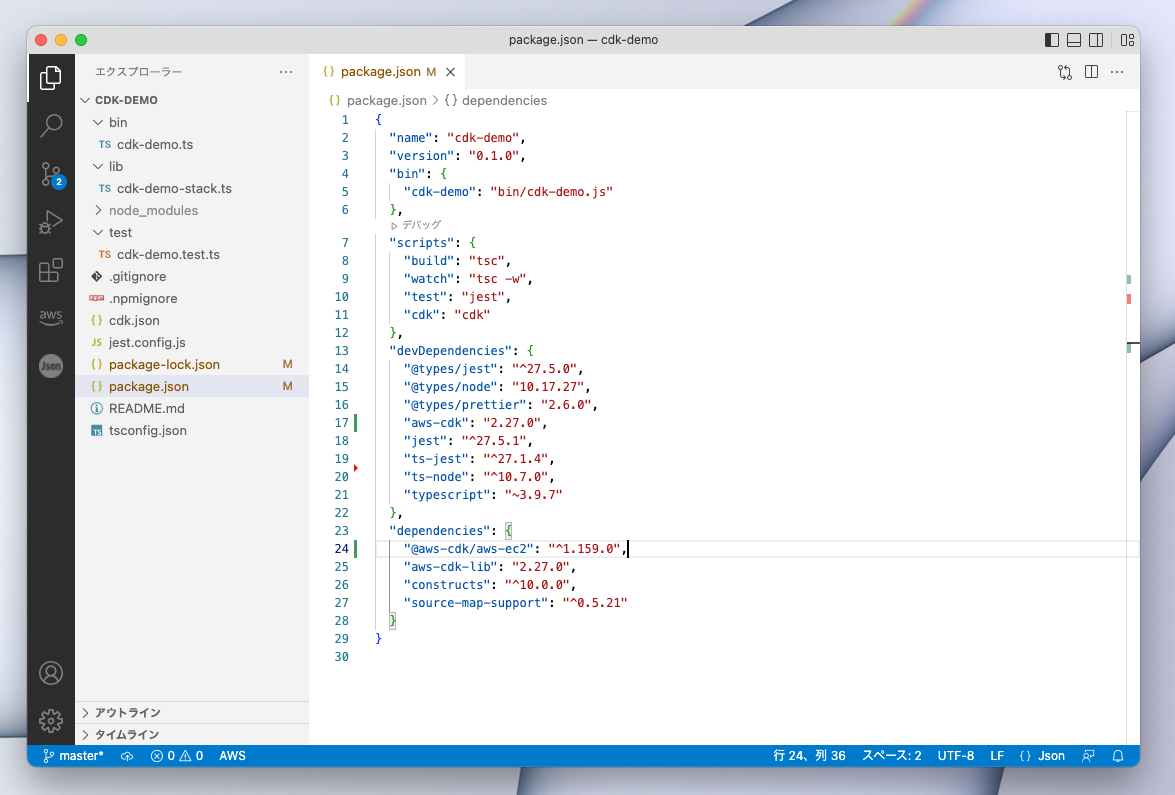Screen dimensions: 1175x795
Task: Open problems errors and warnings indicator
Action: point(177,756)
